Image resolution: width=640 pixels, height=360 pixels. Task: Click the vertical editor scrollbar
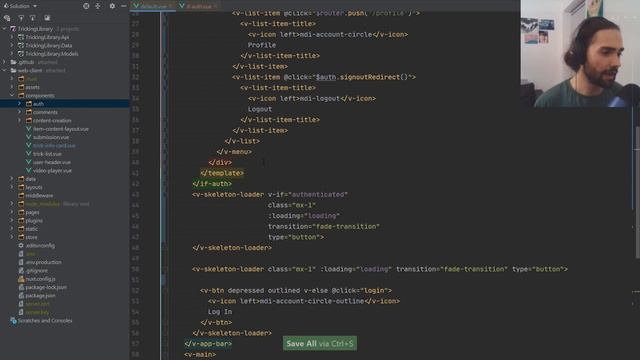point(637,192)
